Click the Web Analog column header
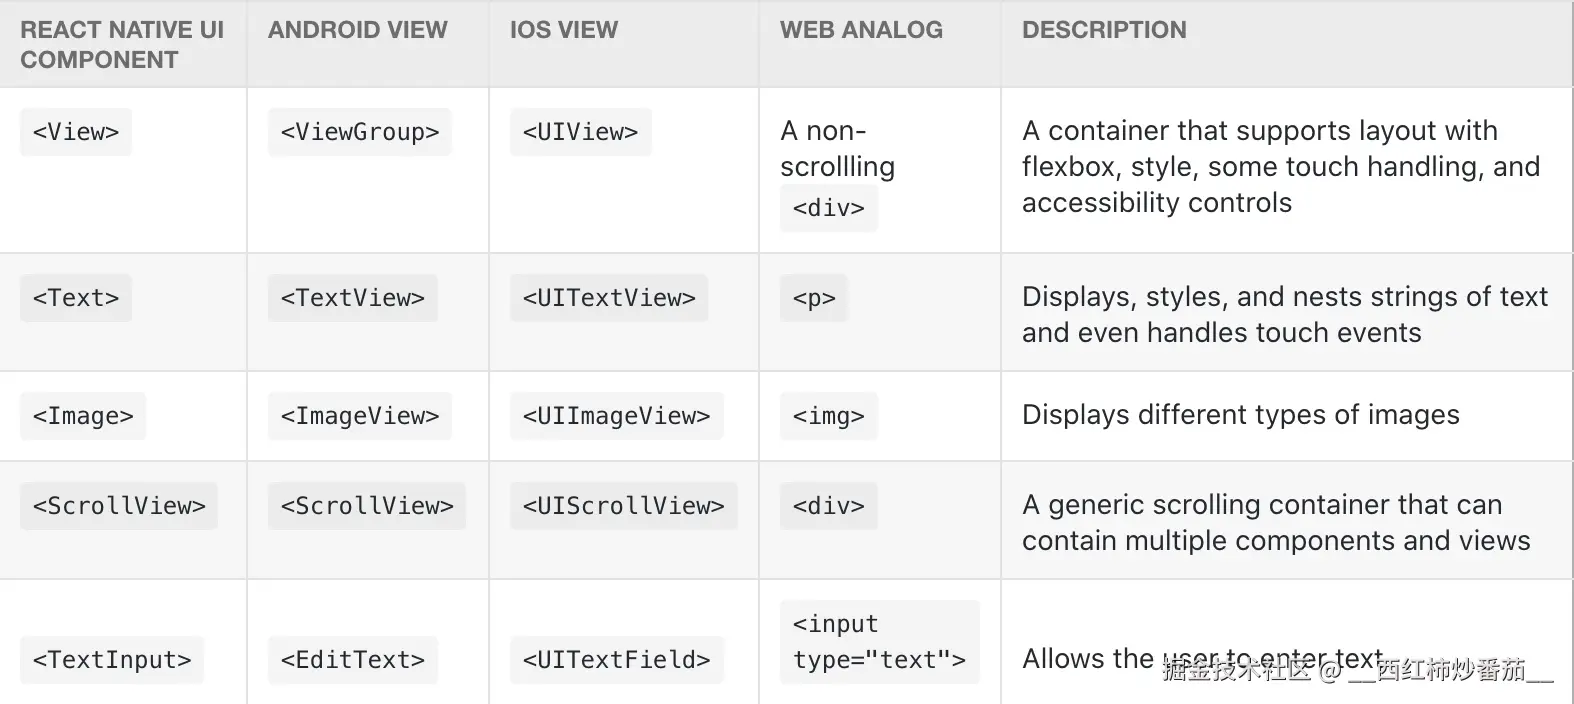Screen dimensions: 1574x704 pyautogui.click(x=861, y=30)
